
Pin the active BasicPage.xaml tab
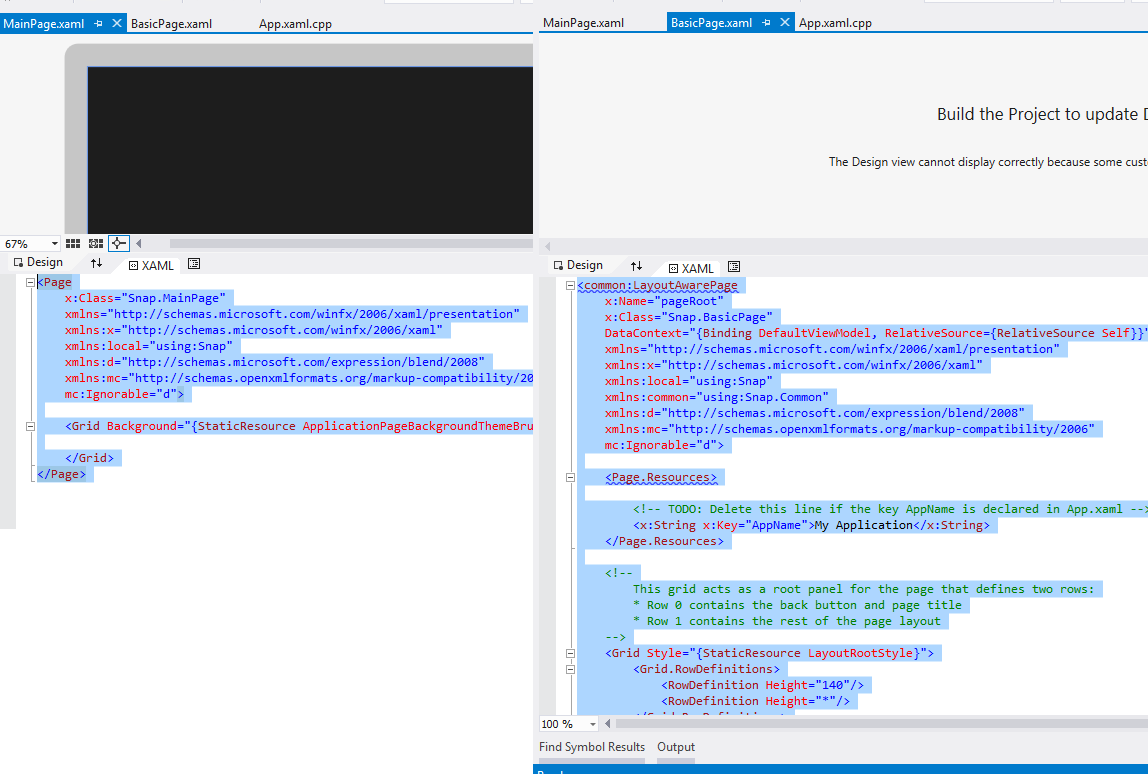pyautogui.click(x=767, y=23)
